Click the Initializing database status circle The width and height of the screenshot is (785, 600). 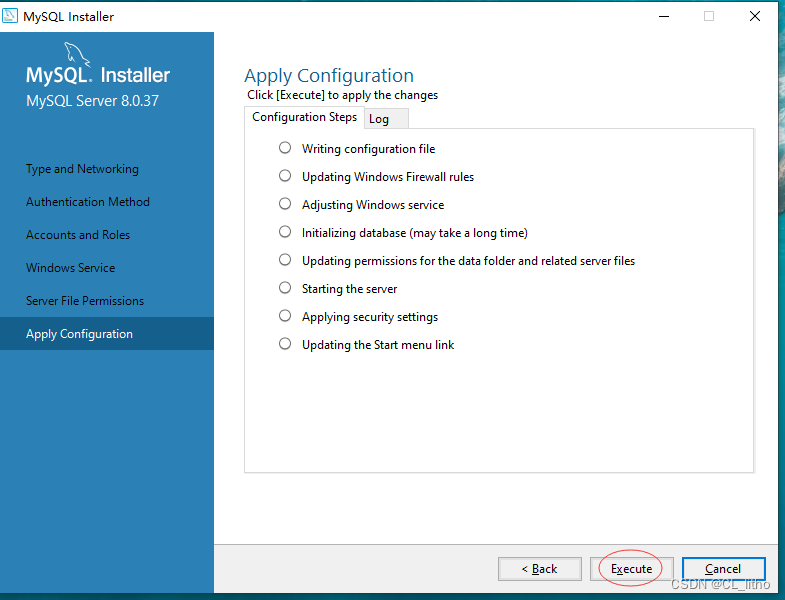point(285,232)
